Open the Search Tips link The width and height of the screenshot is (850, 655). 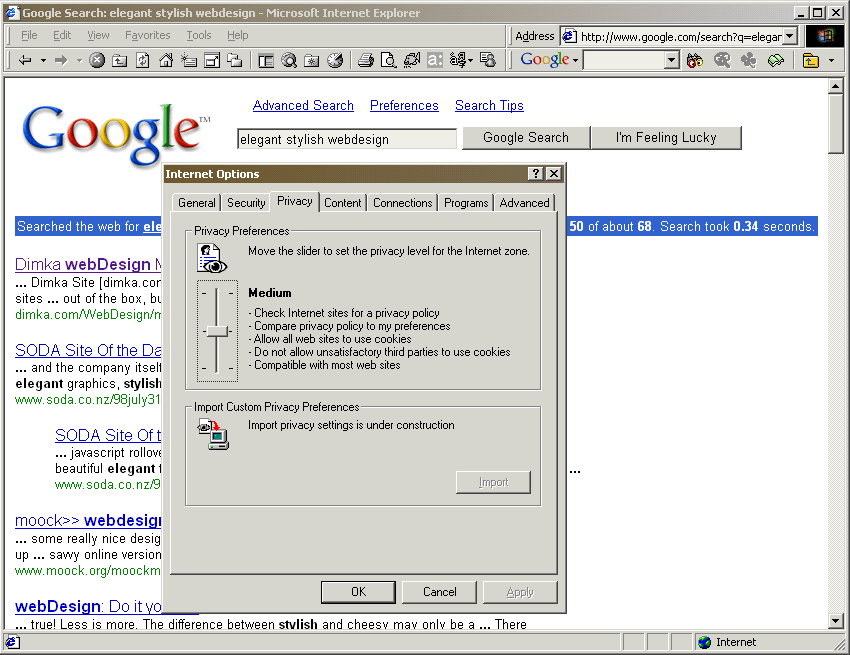489,106
